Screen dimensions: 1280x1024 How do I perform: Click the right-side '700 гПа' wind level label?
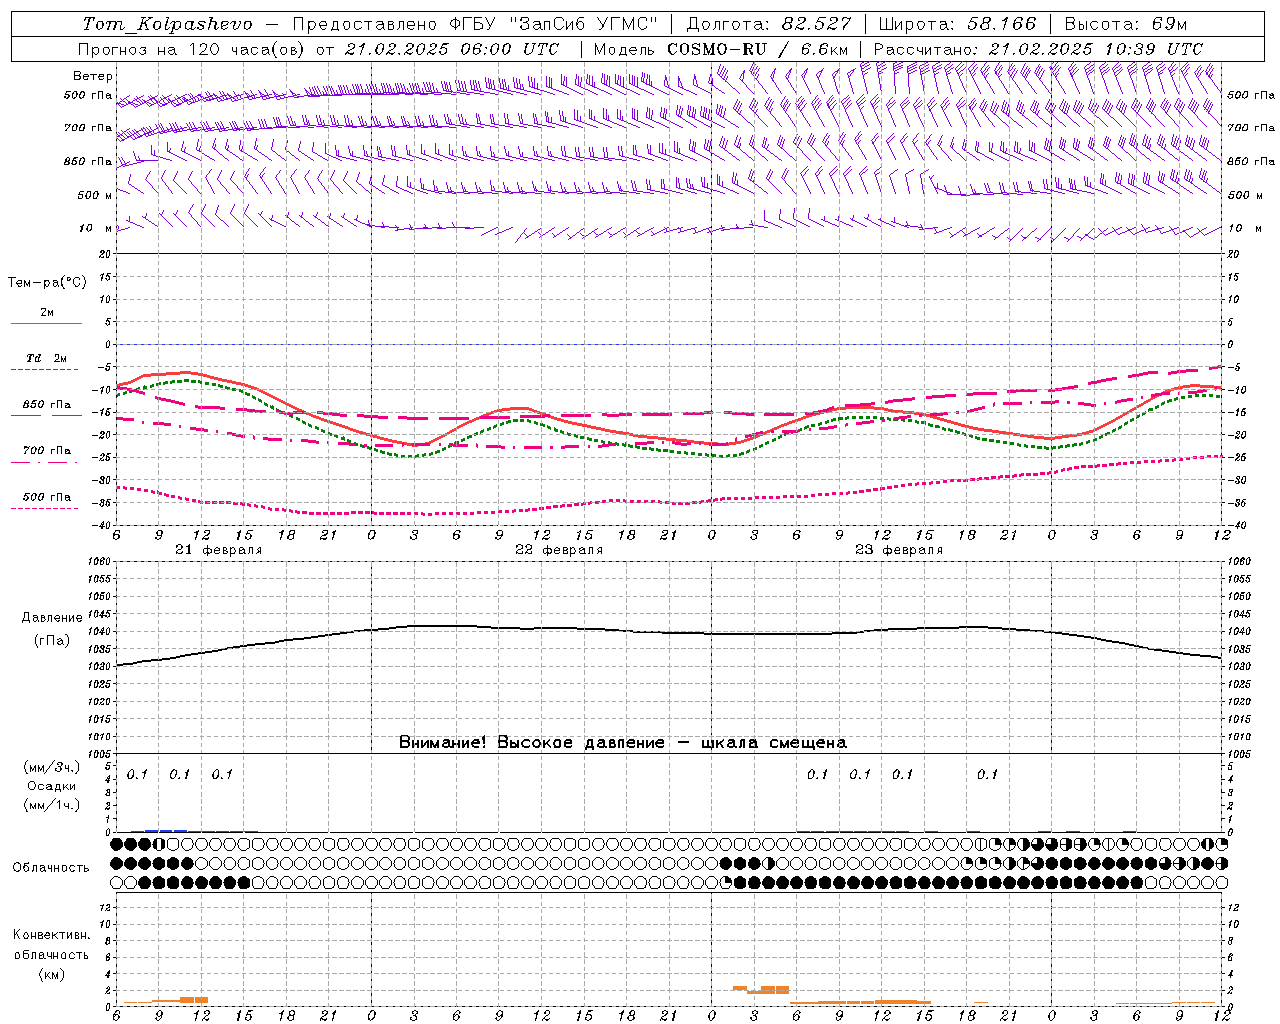pos(1251,128)
